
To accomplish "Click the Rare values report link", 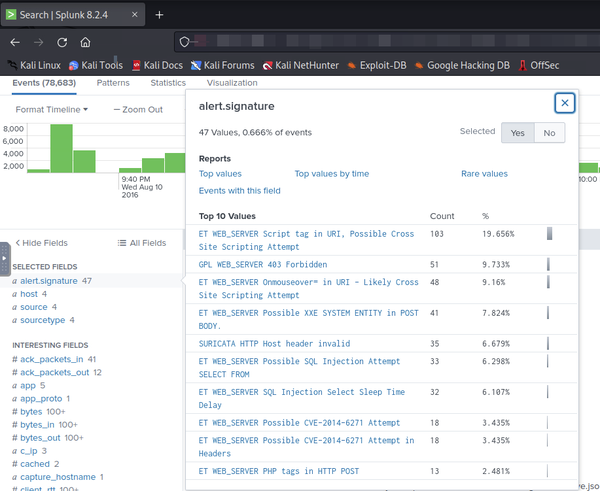I will 484,174.
